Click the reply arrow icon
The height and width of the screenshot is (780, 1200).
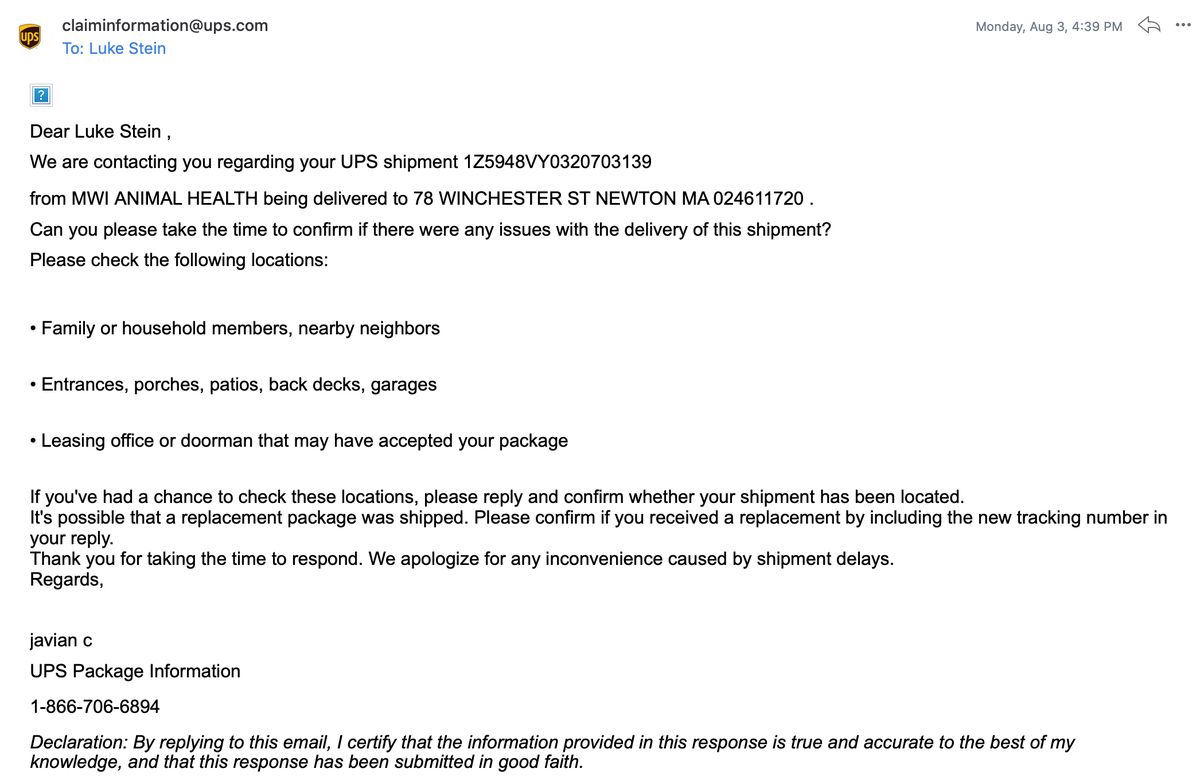(1150, 26)
